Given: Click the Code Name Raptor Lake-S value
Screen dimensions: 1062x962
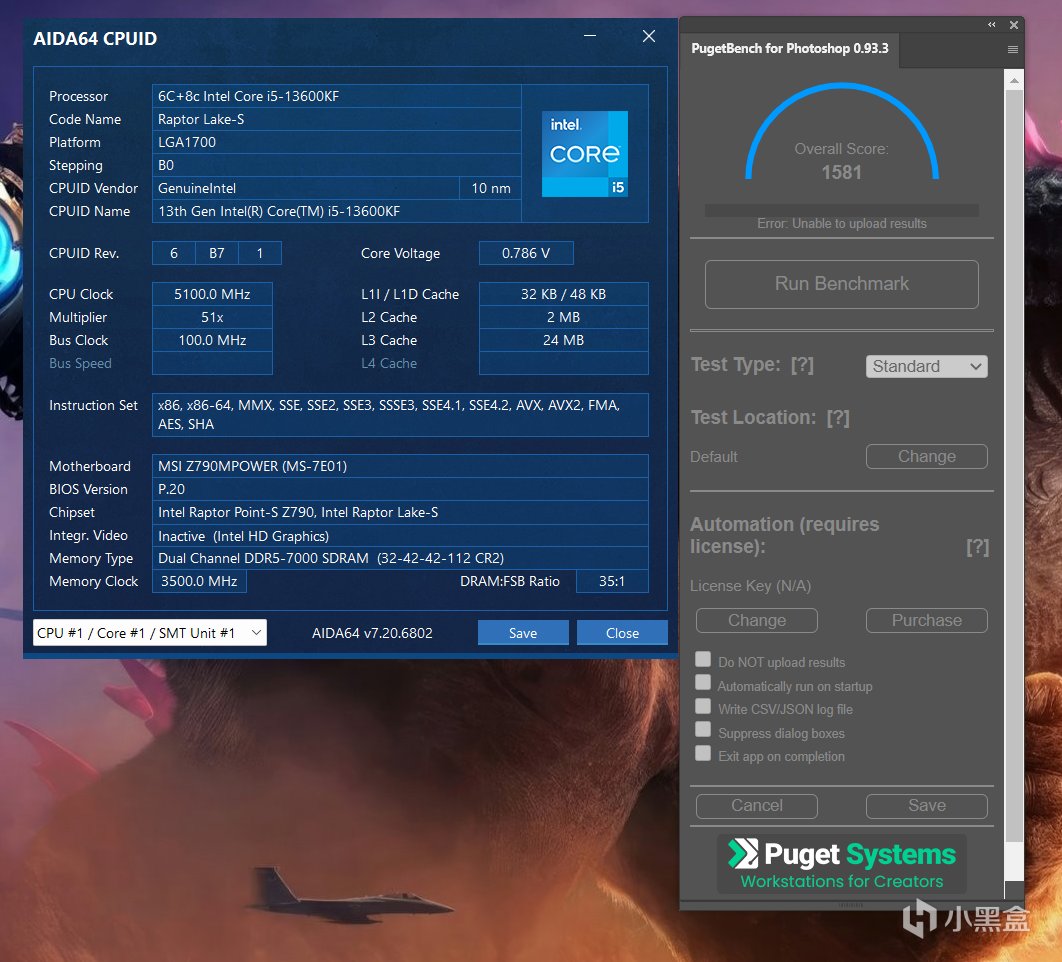Looking at the screenshot, I should [x=337, y=119].
